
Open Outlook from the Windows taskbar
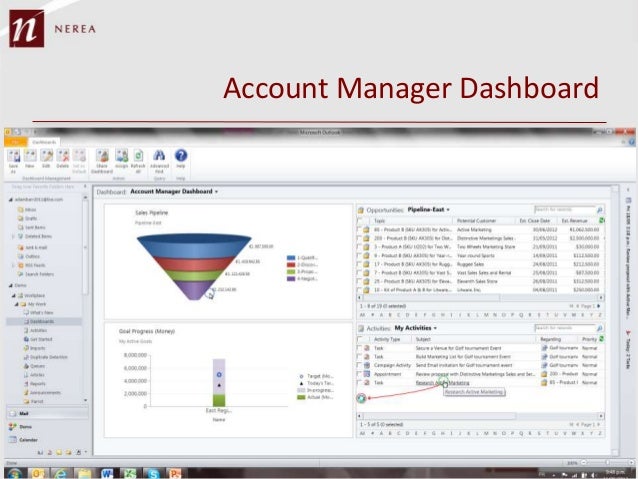(x=37, y=473)
